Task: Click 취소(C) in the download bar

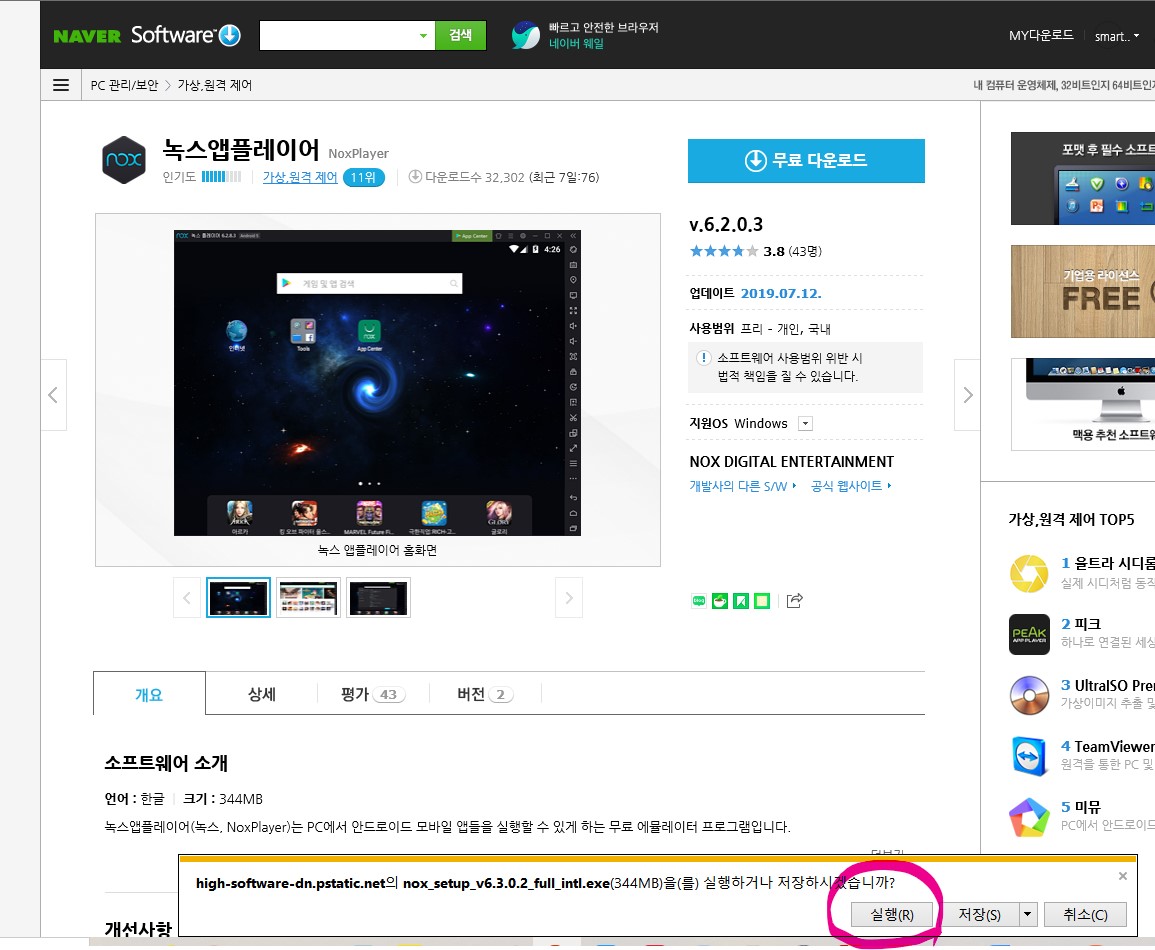Action: click(x=1086, y=915)
